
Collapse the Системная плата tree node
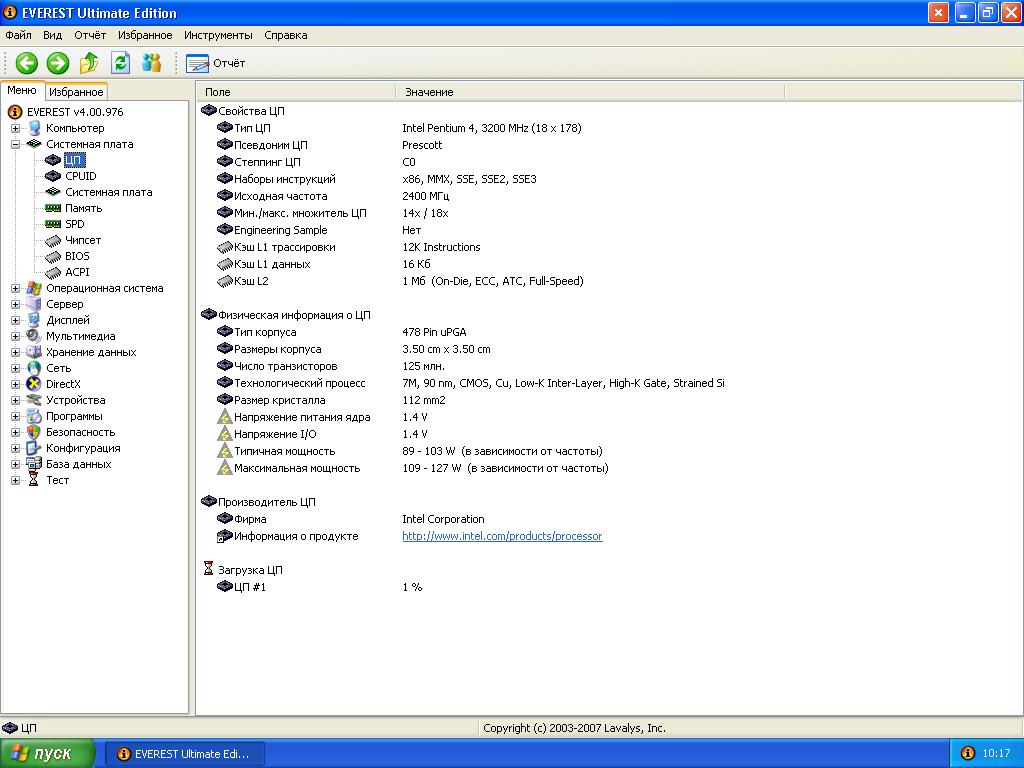[15, 144]
